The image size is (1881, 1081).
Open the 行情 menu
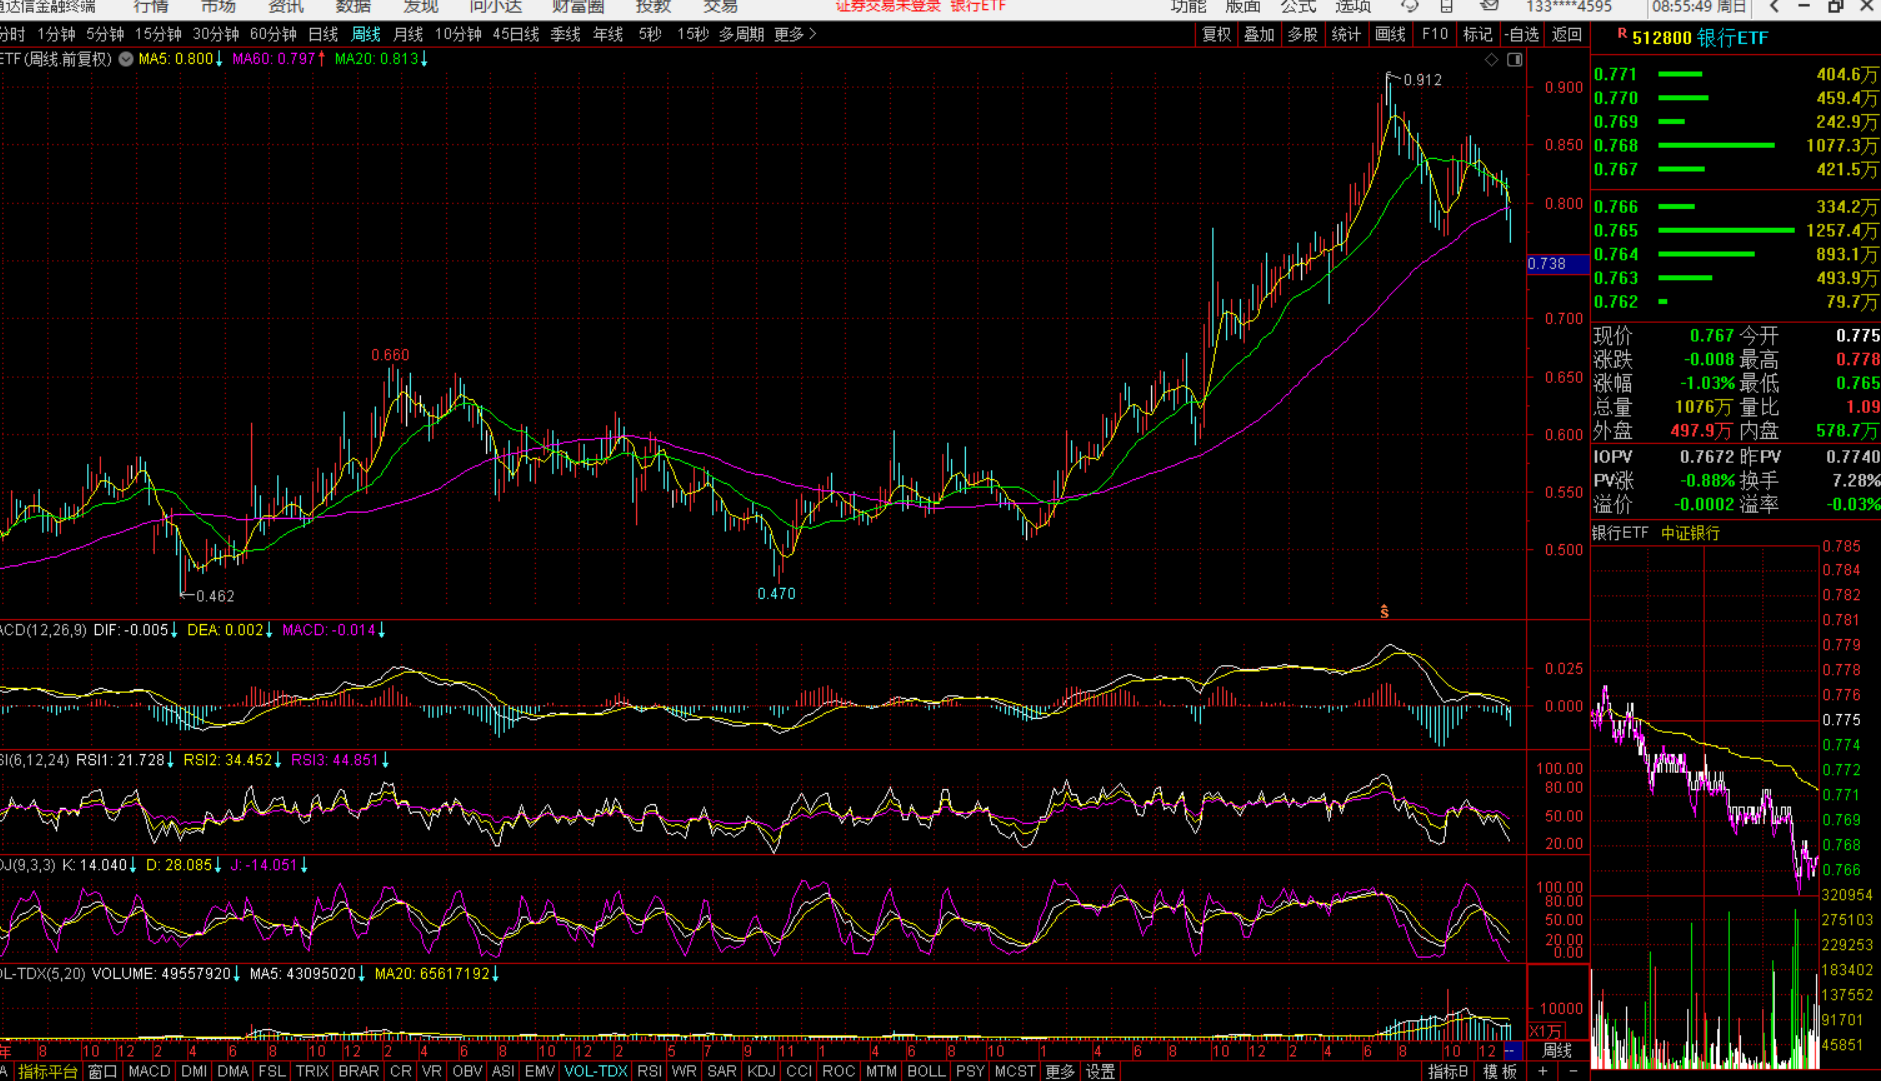pos(151,7)
